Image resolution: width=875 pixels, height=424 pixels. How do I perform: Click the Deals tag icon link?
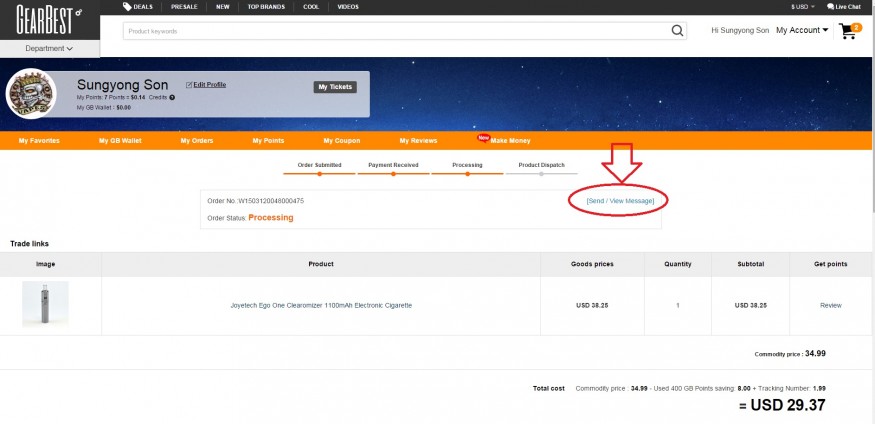tap(137, 7)
